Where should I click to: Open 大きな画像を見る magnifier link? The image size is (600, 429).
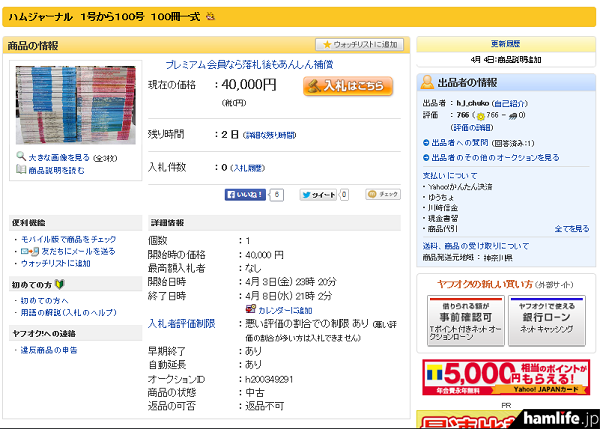(x=57, y=157)
